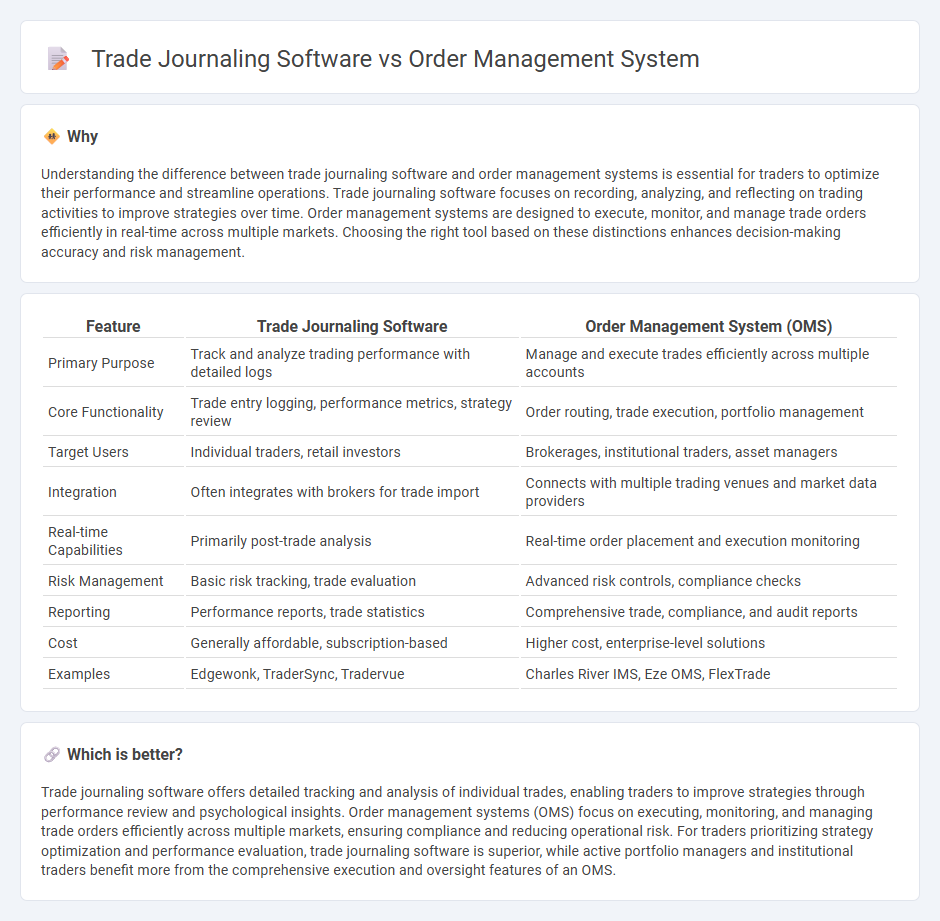Click the Examples row label
This screenshot has width=940, height=921.
pyautogui.click(x=79, y=674)
